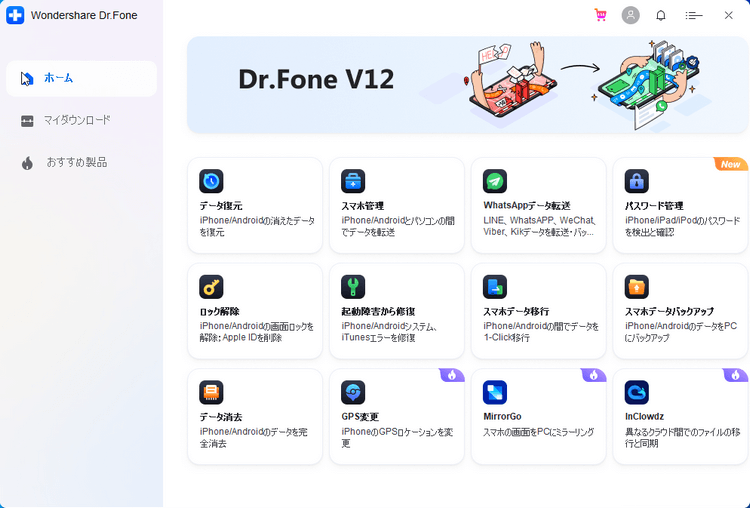Image resolution: width=750 pixels, height=508 pixels.
Task: Click the パスワード管理 padlock icon
Action: click(637, 181)
